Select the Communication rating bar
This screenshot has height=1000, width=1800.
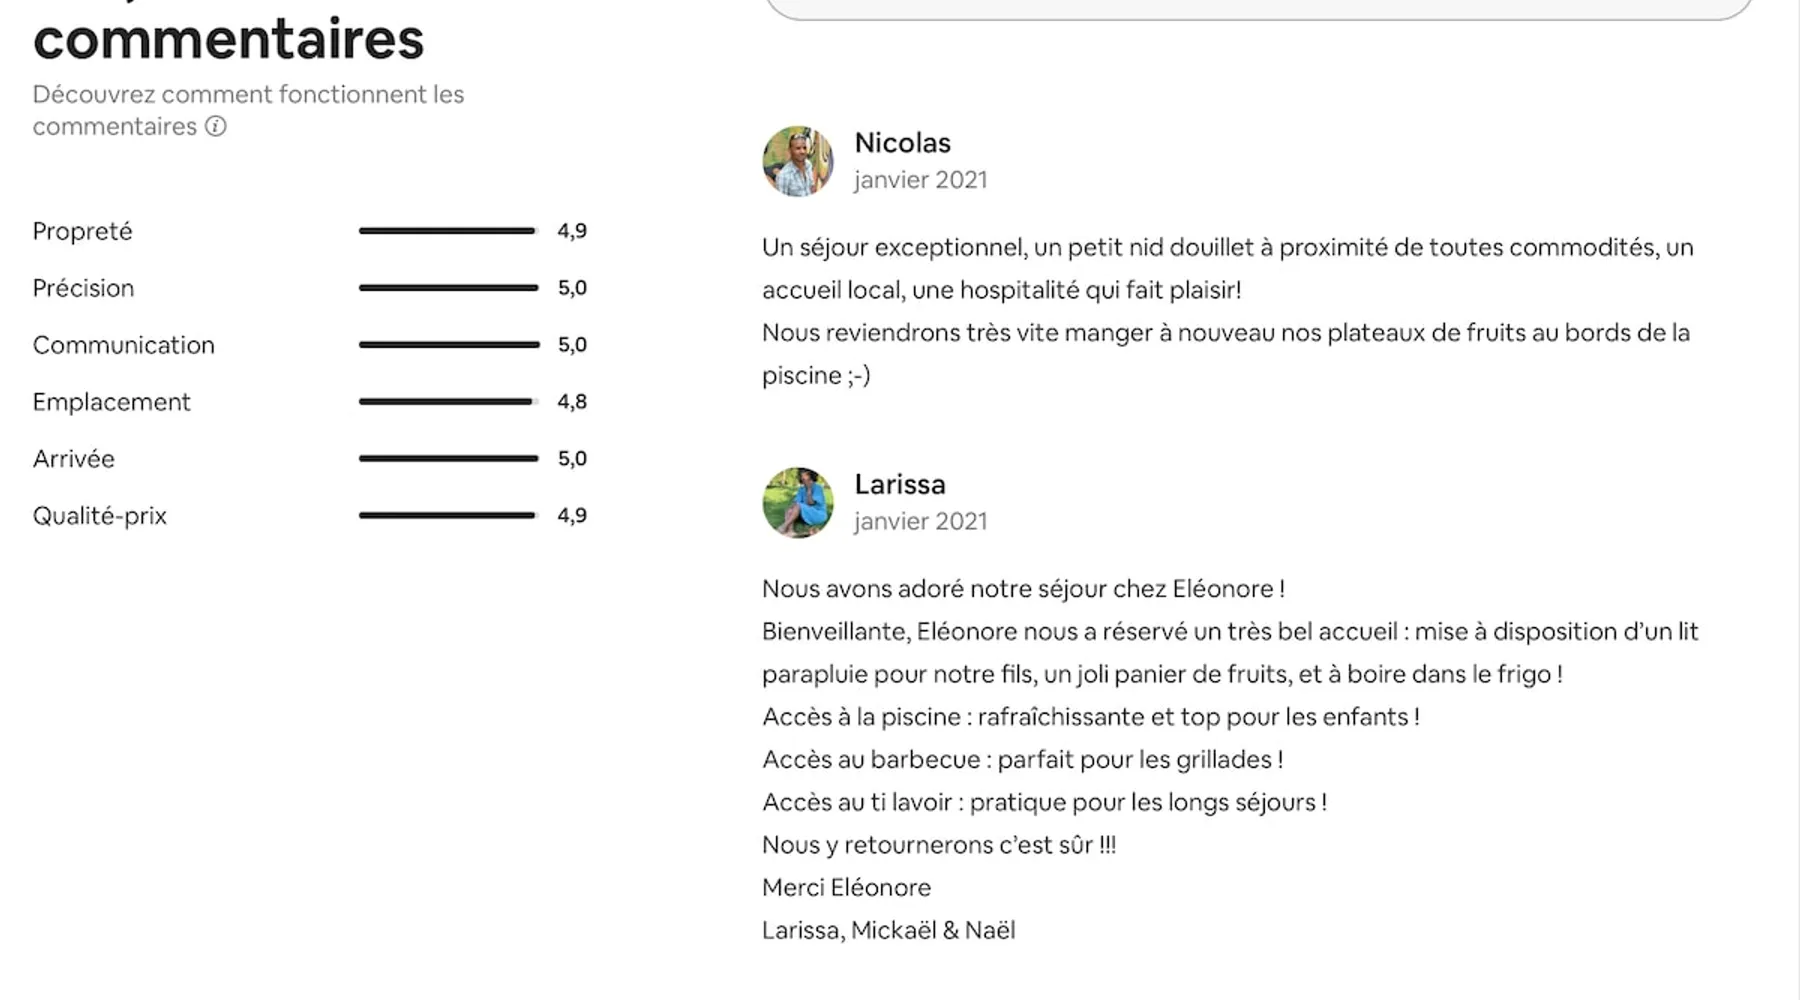(448, 345)
